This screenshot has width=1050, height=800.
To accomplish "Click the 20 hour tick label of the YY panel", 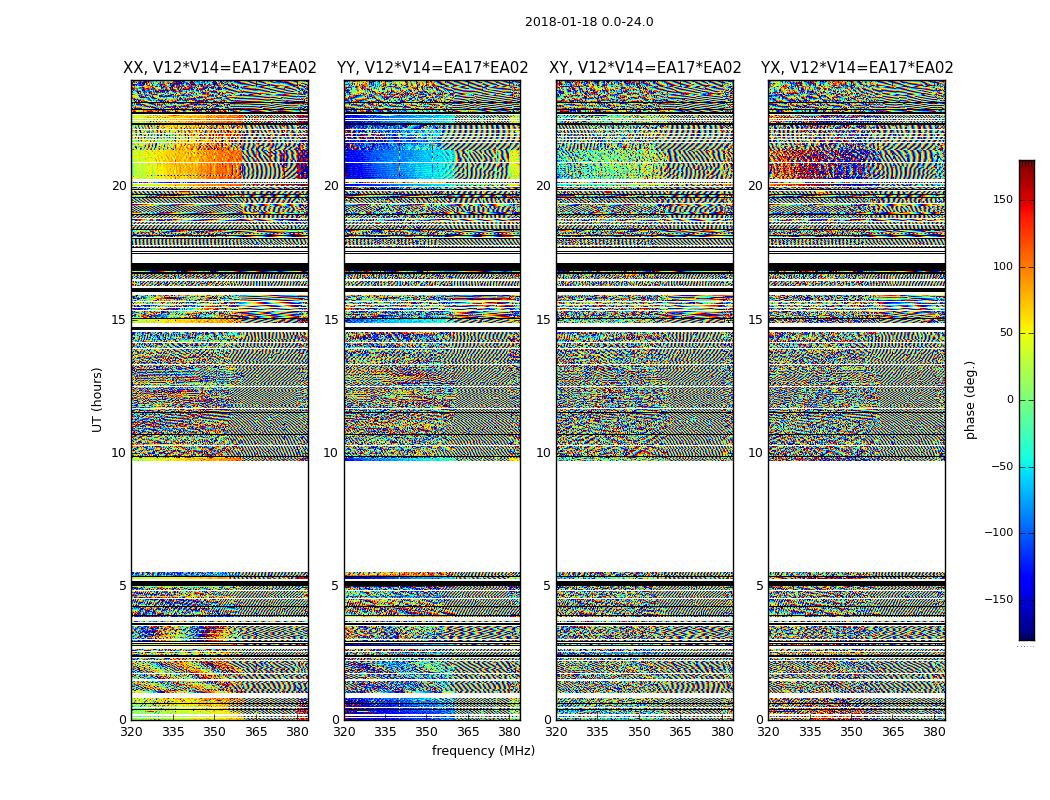I will 331,186.
